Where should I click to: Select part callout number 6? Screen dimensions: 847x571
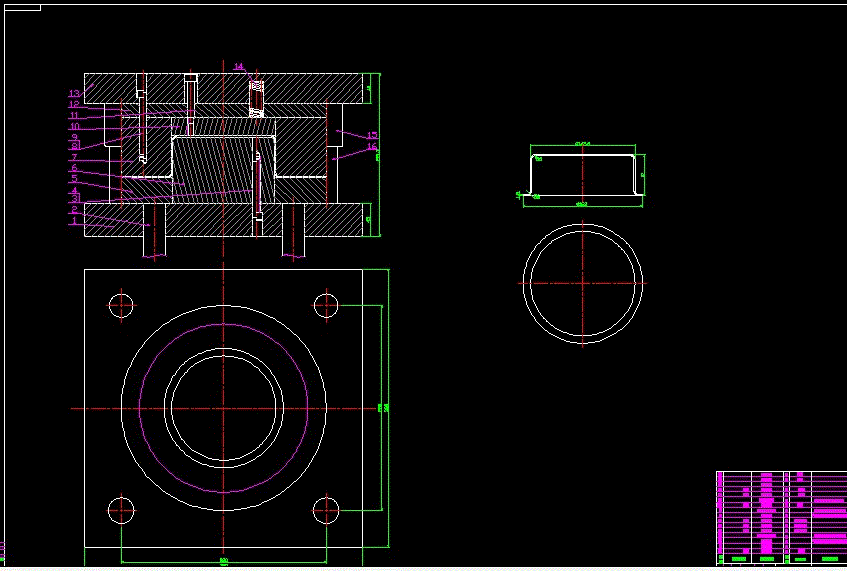click(x=75, y=169)
